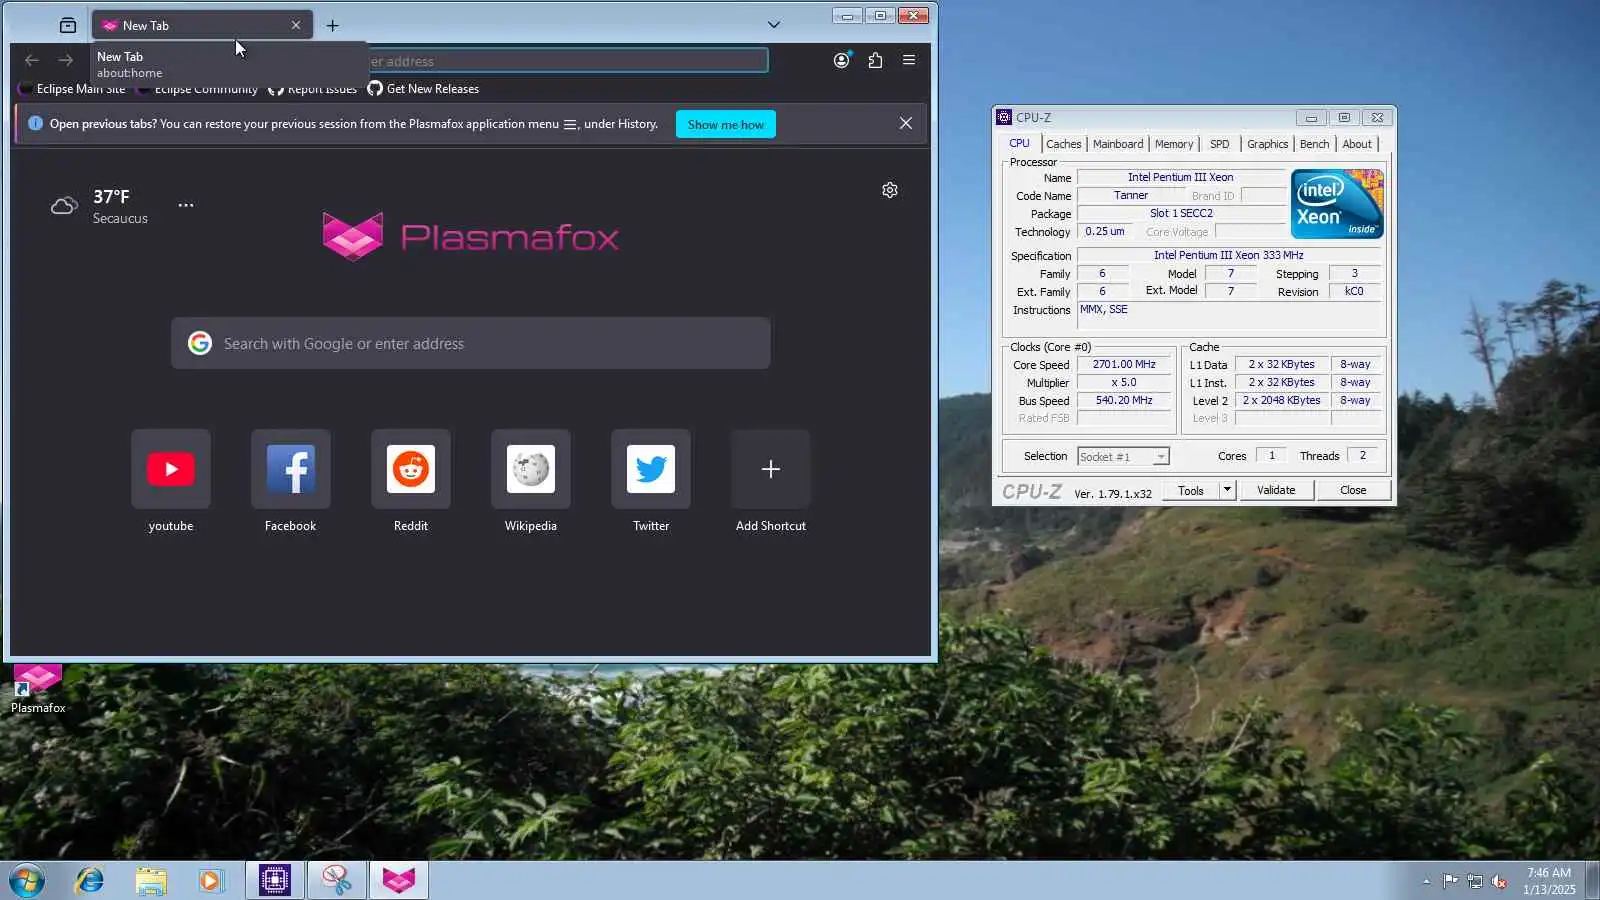Open the Windows Start menu orb
The width and height of the screenshot is (1600, 900).
(x=27, y=881)
